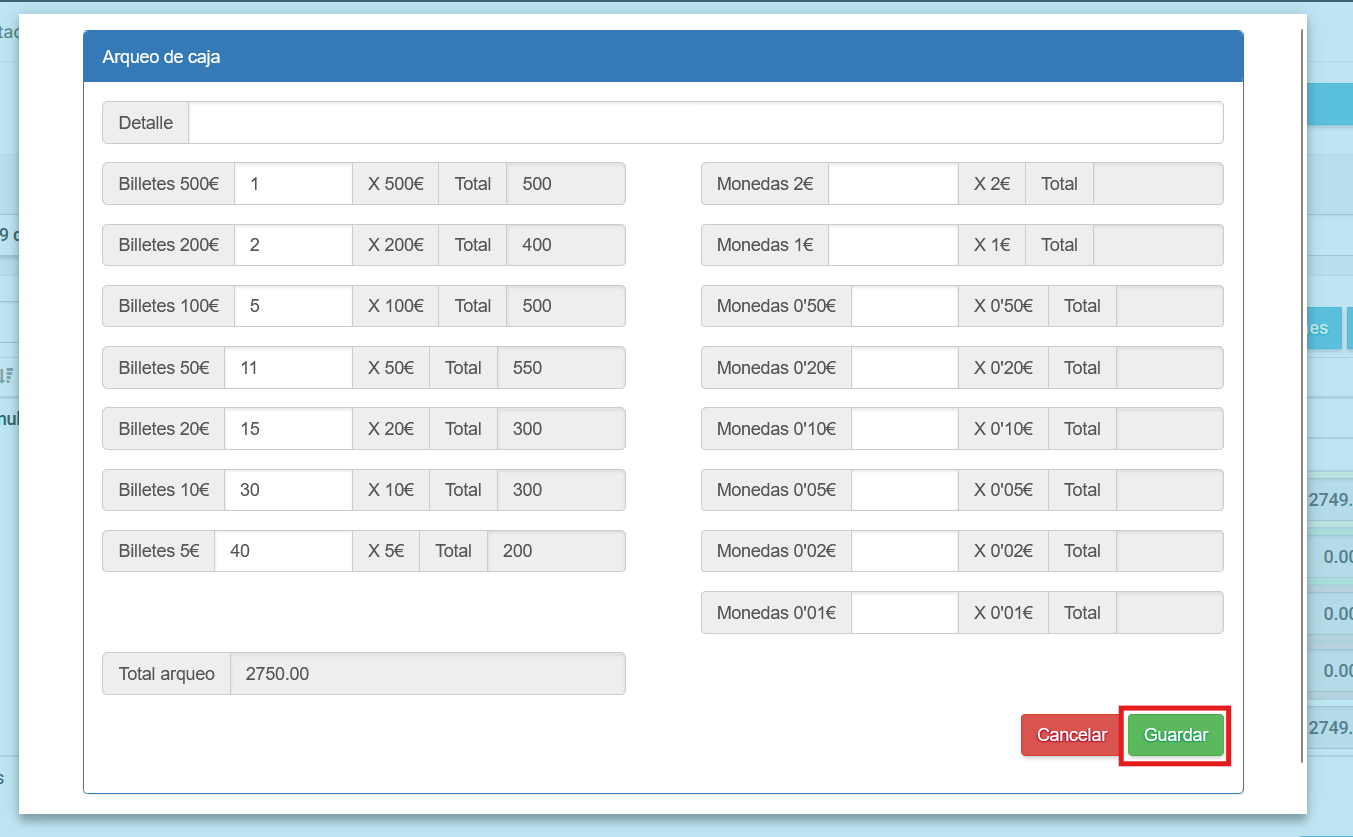Click the Monedas 0'20€ quantity input
The height and width of the screenshot is (837, 1353).
(x=904, y=368)
